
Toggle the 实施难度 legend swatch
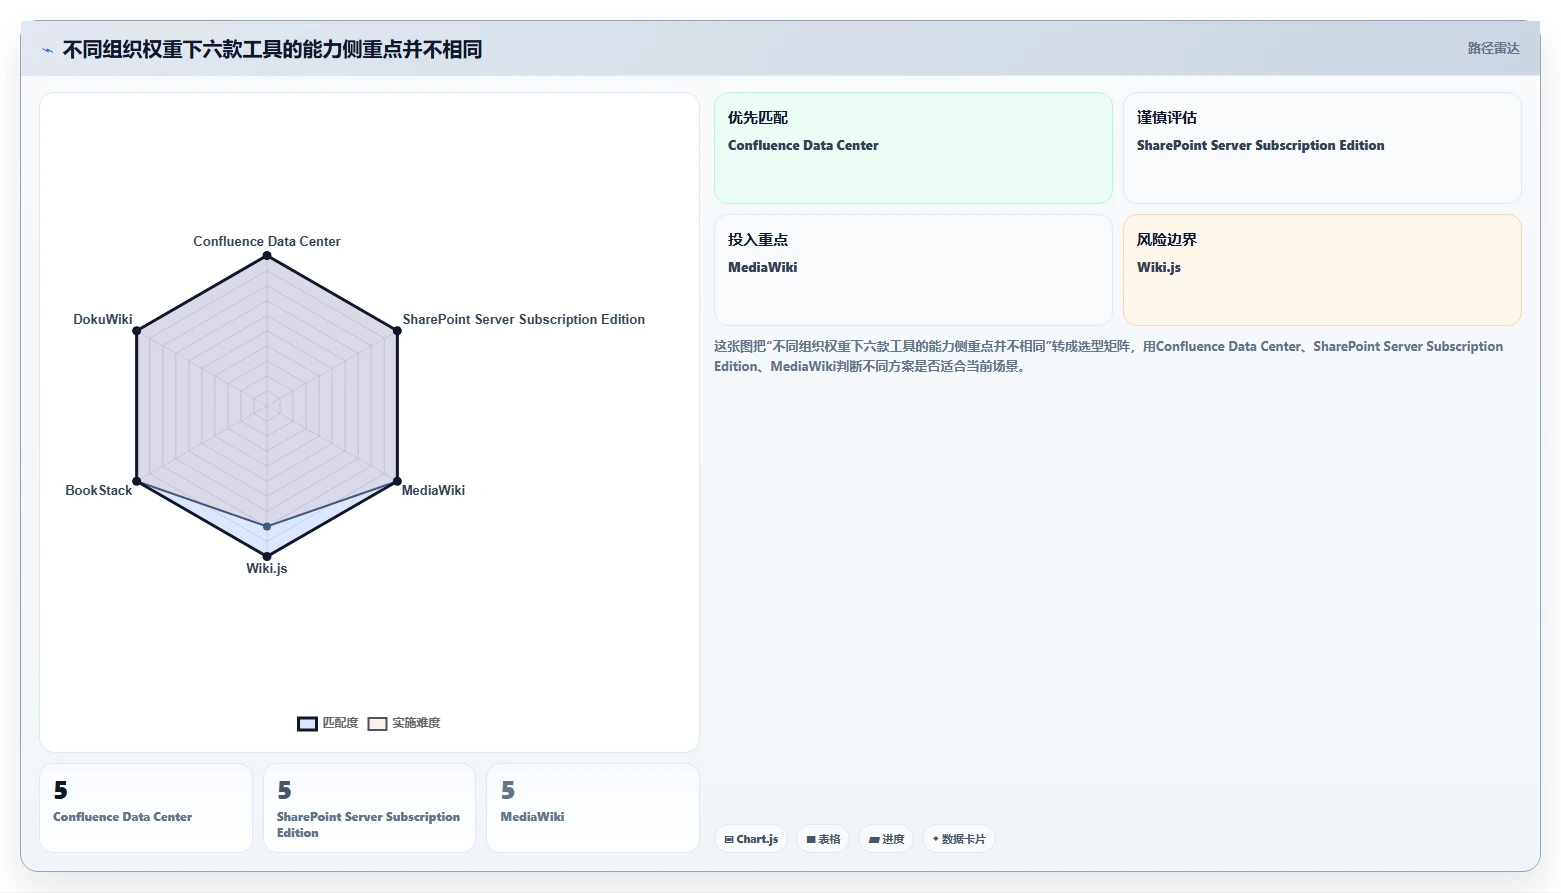point(377,724)
